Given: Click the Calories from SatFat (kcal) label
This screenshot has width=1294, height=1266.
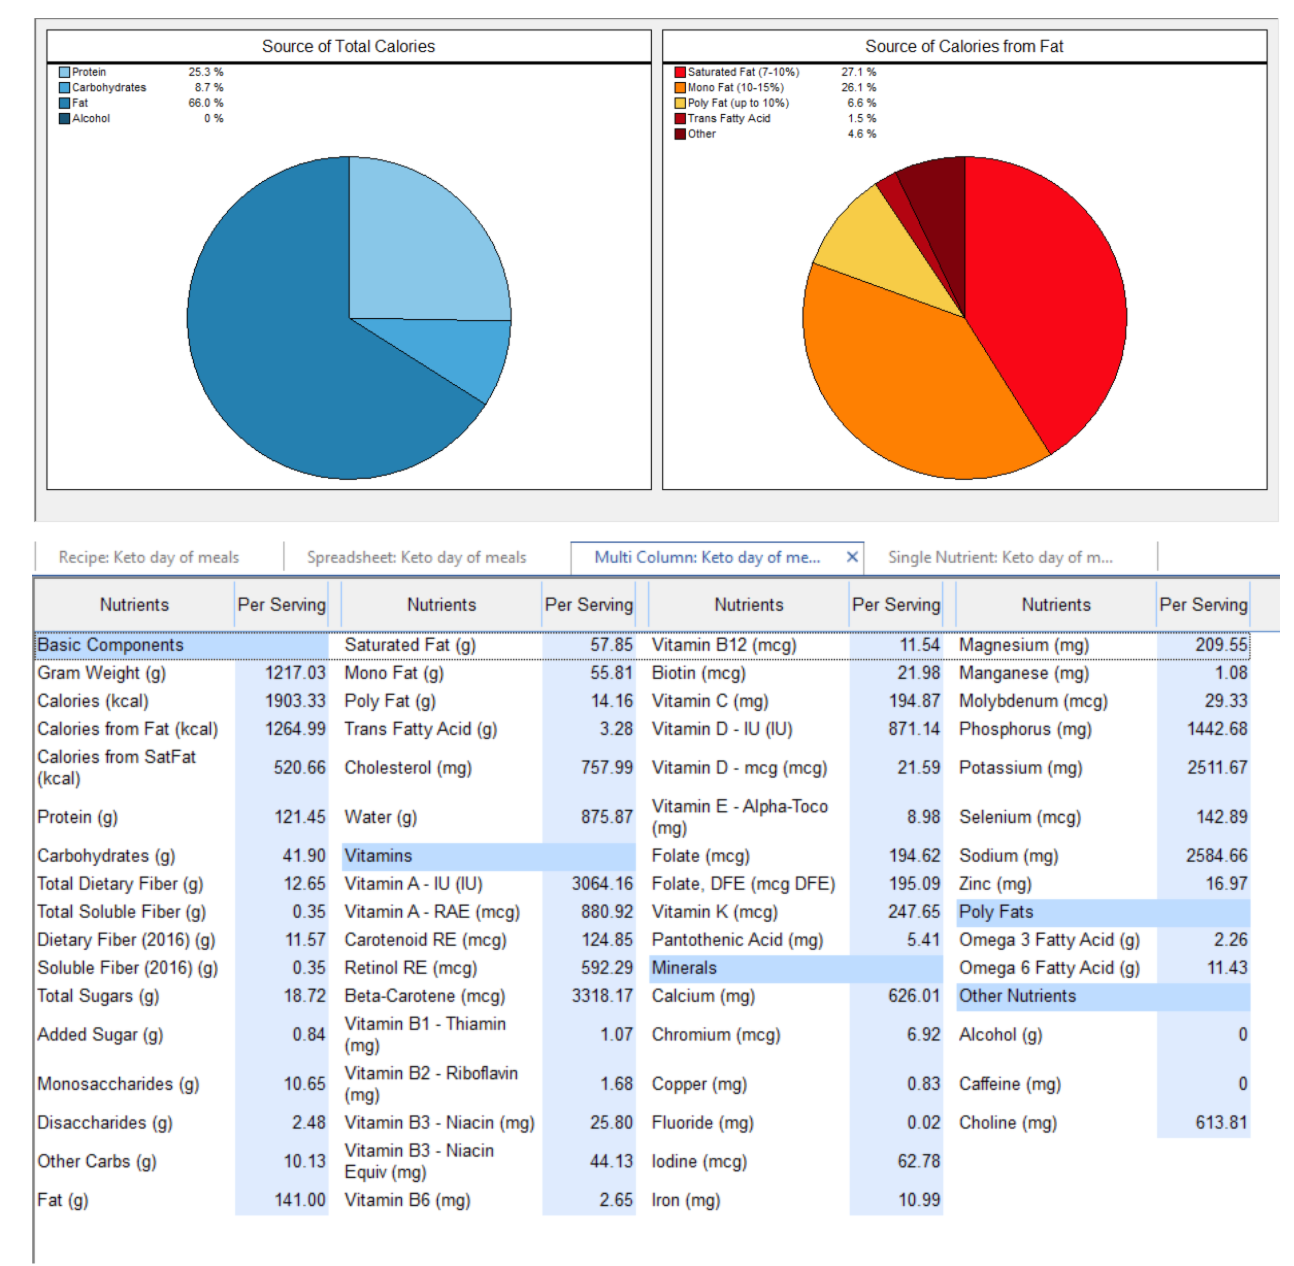Looking at the screenshot, I should tap(117, 768).
